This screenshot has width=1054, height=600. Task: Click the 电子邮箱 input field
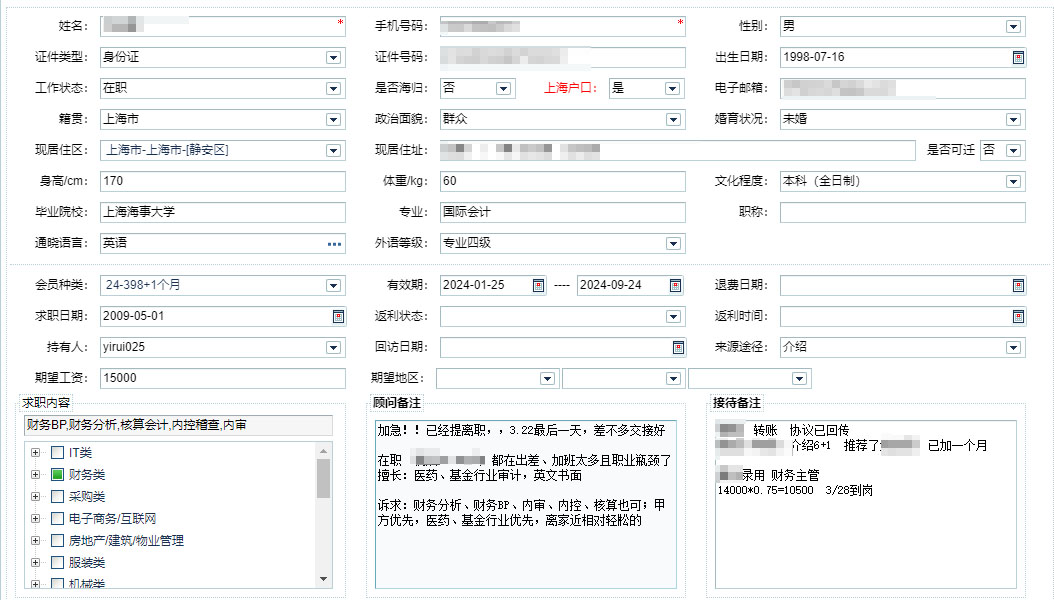pos(903,89)
